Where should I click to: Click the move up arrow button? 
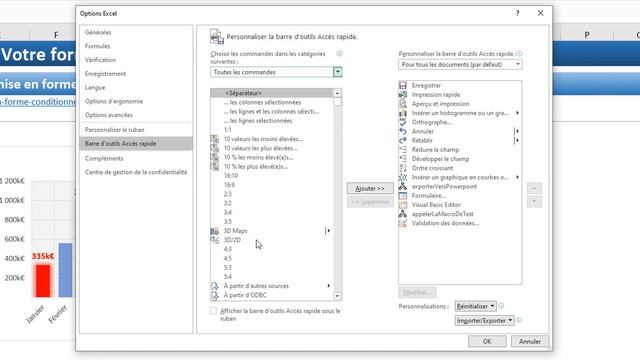pos(534,189)
